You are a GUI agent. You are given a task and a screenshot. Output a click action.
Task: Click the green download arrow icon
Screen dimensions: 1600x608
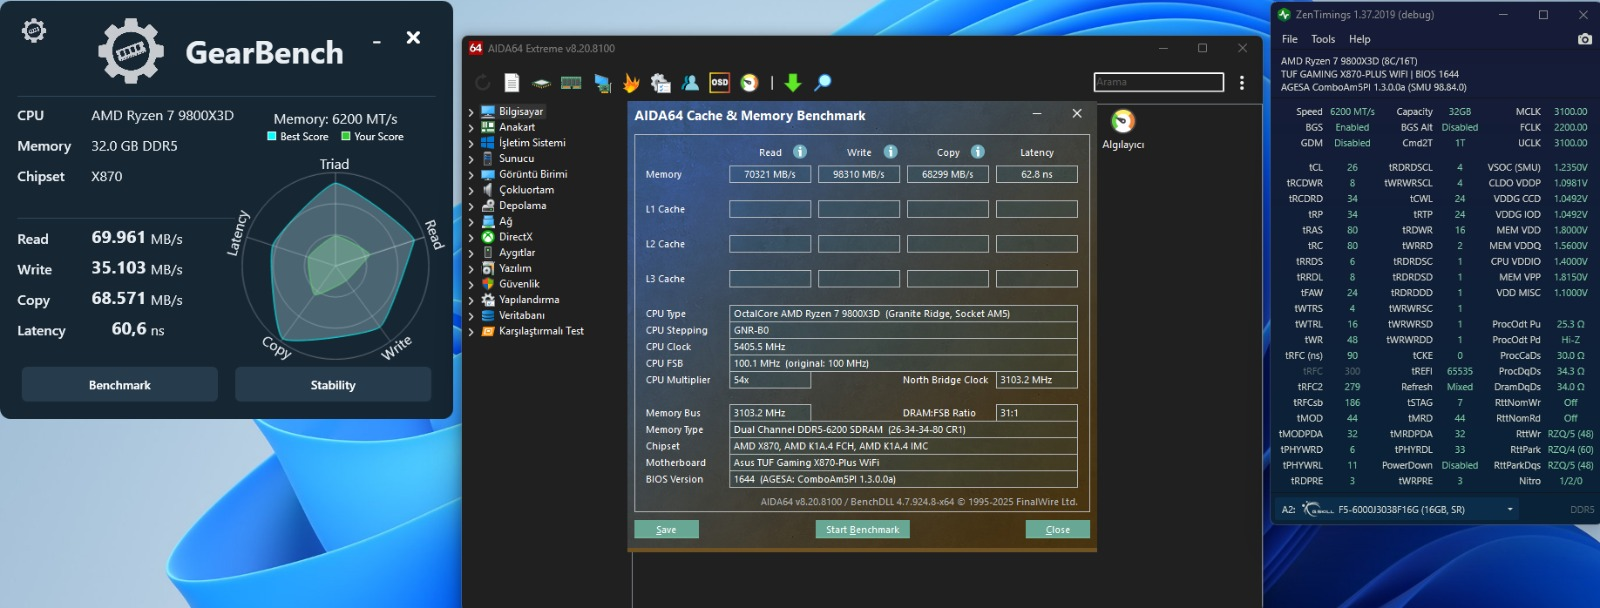click(793, 83)
